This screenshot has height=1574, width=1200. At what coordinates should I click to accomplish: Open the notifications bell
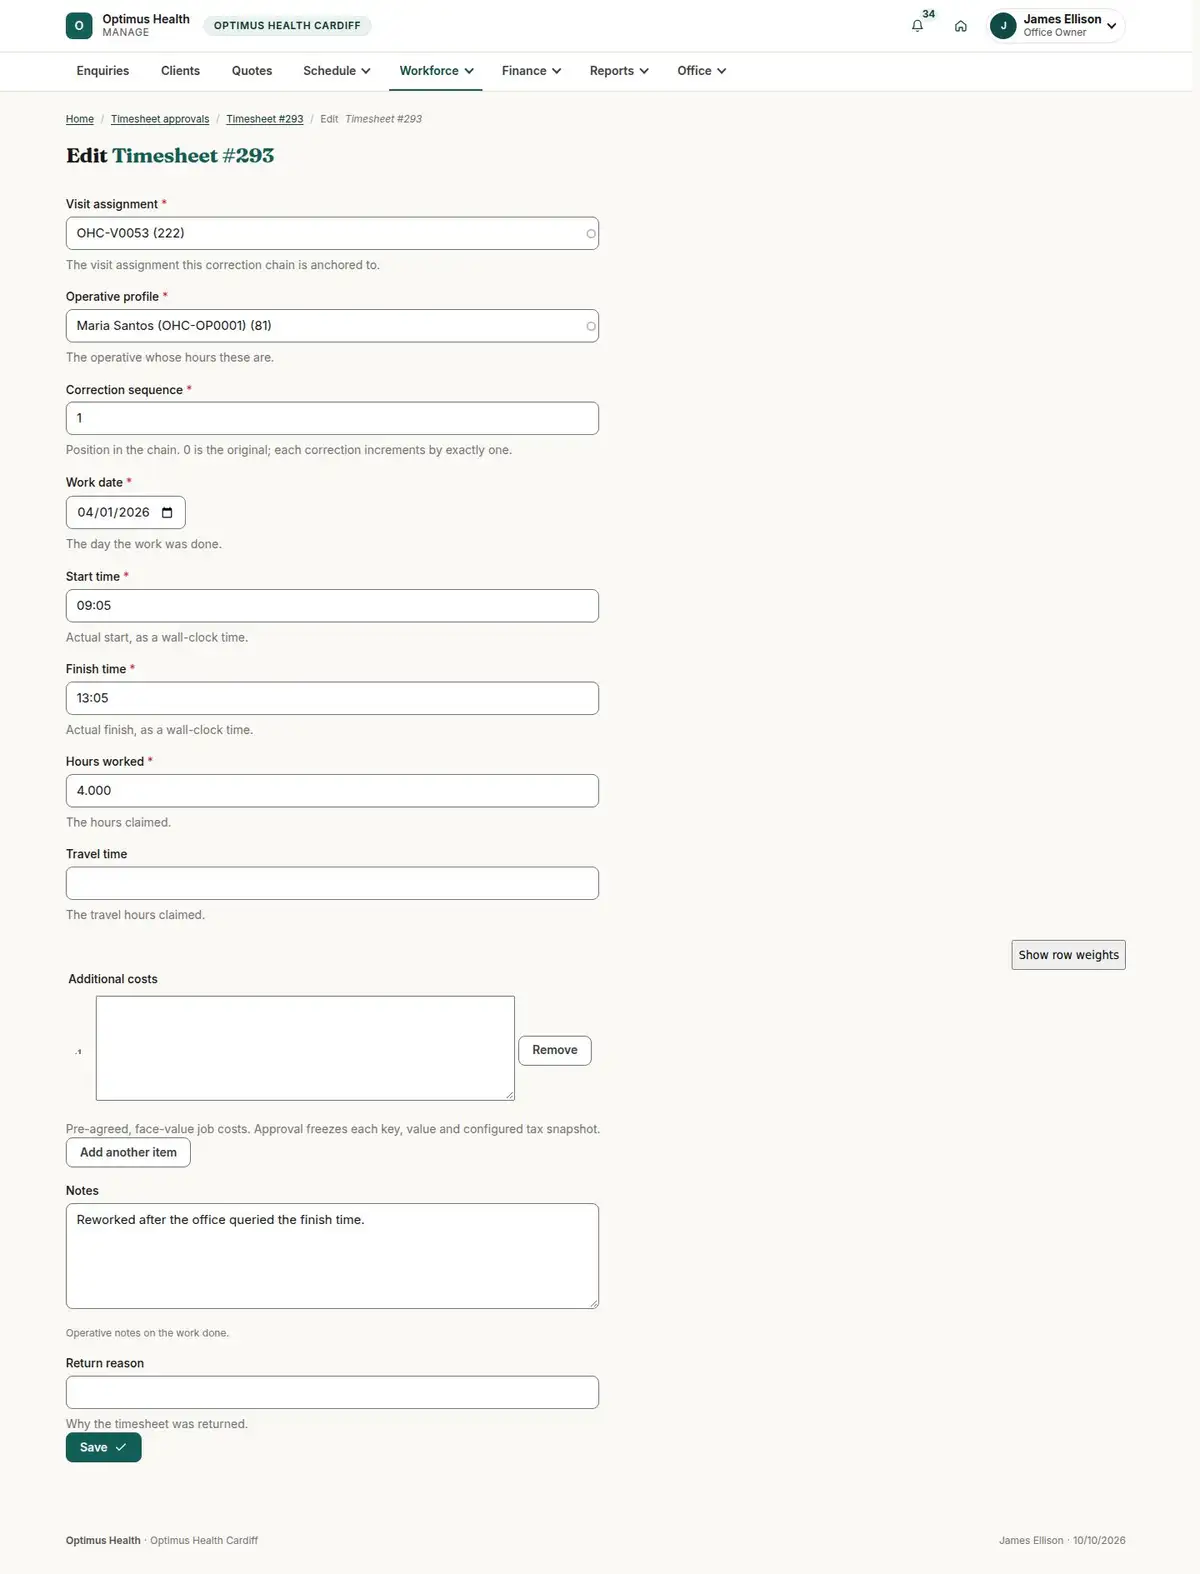[x=917, y=26]
